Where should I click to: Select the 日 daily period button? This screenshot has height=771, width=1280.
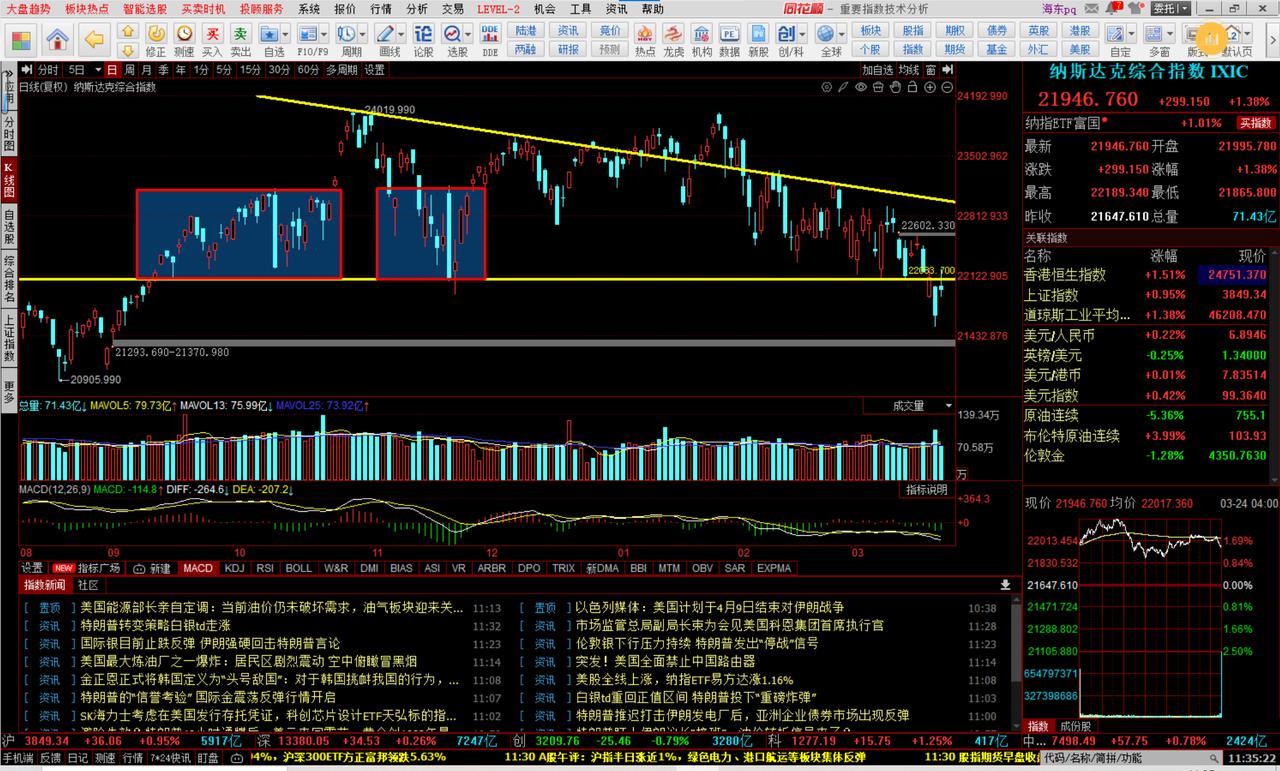(x=112, y=70)
